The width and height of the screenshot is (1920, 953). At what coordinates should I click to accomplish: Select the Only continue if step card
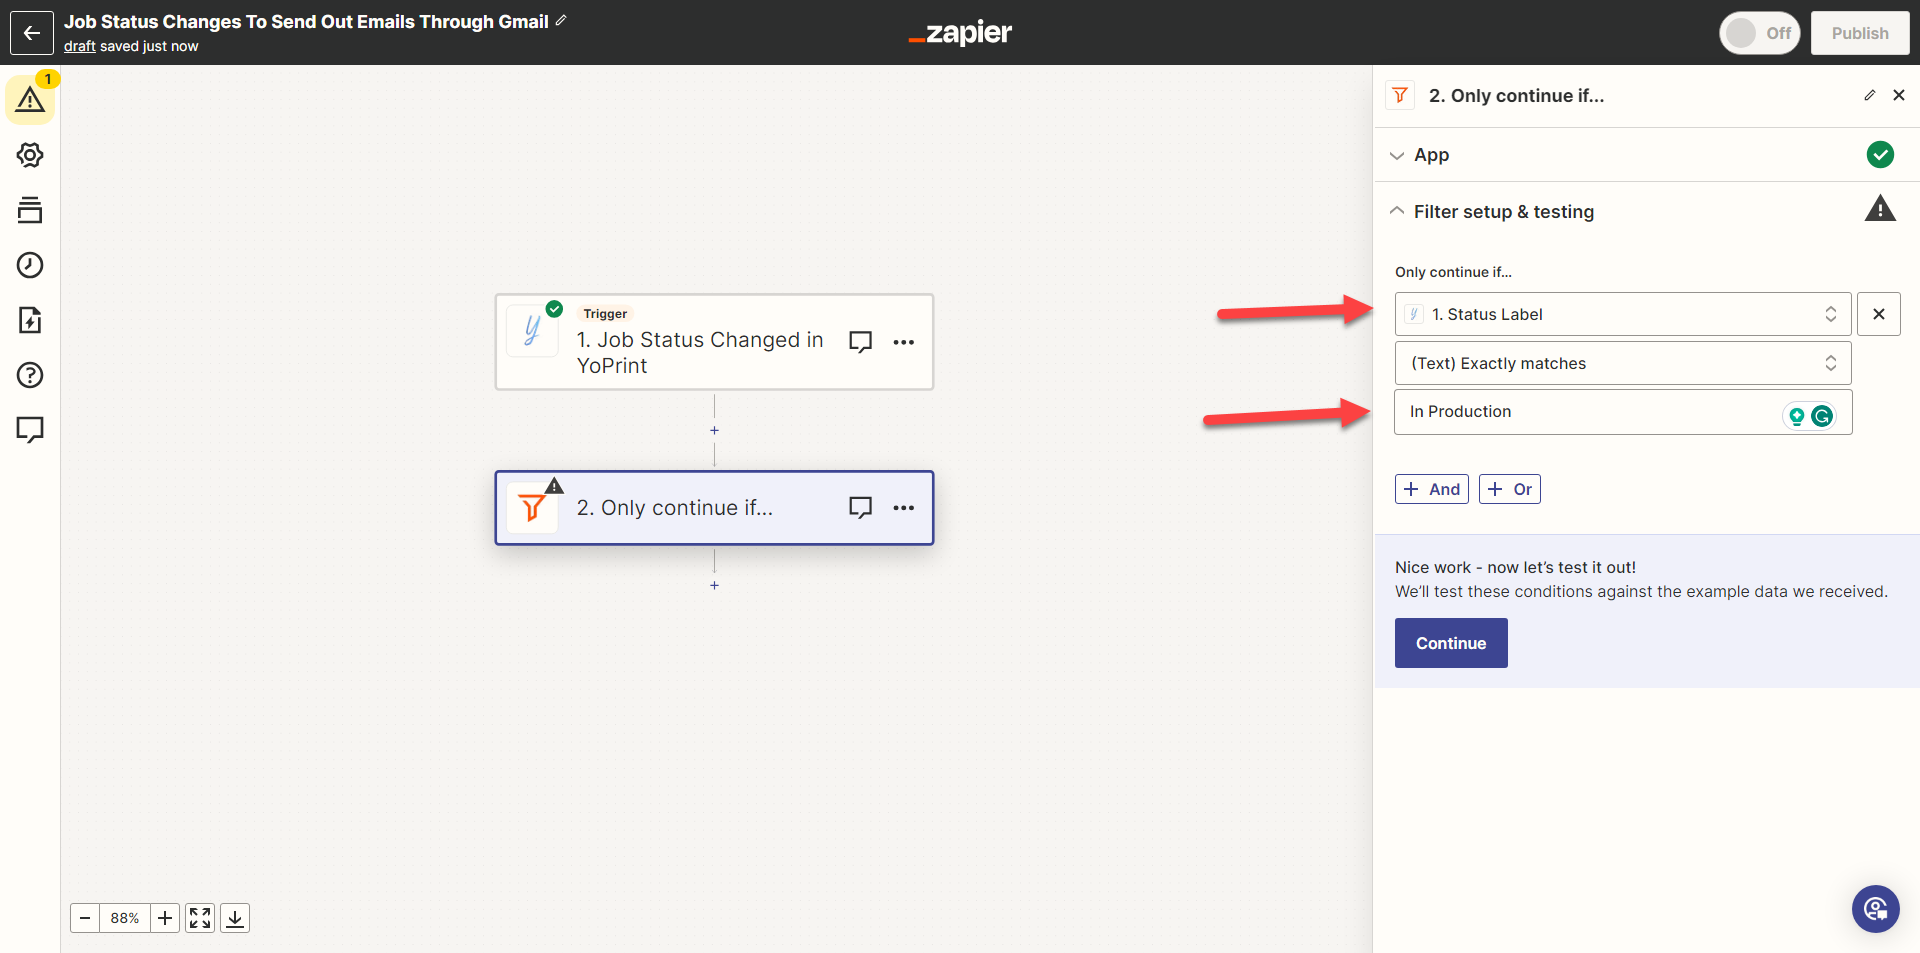coord(714,508)
